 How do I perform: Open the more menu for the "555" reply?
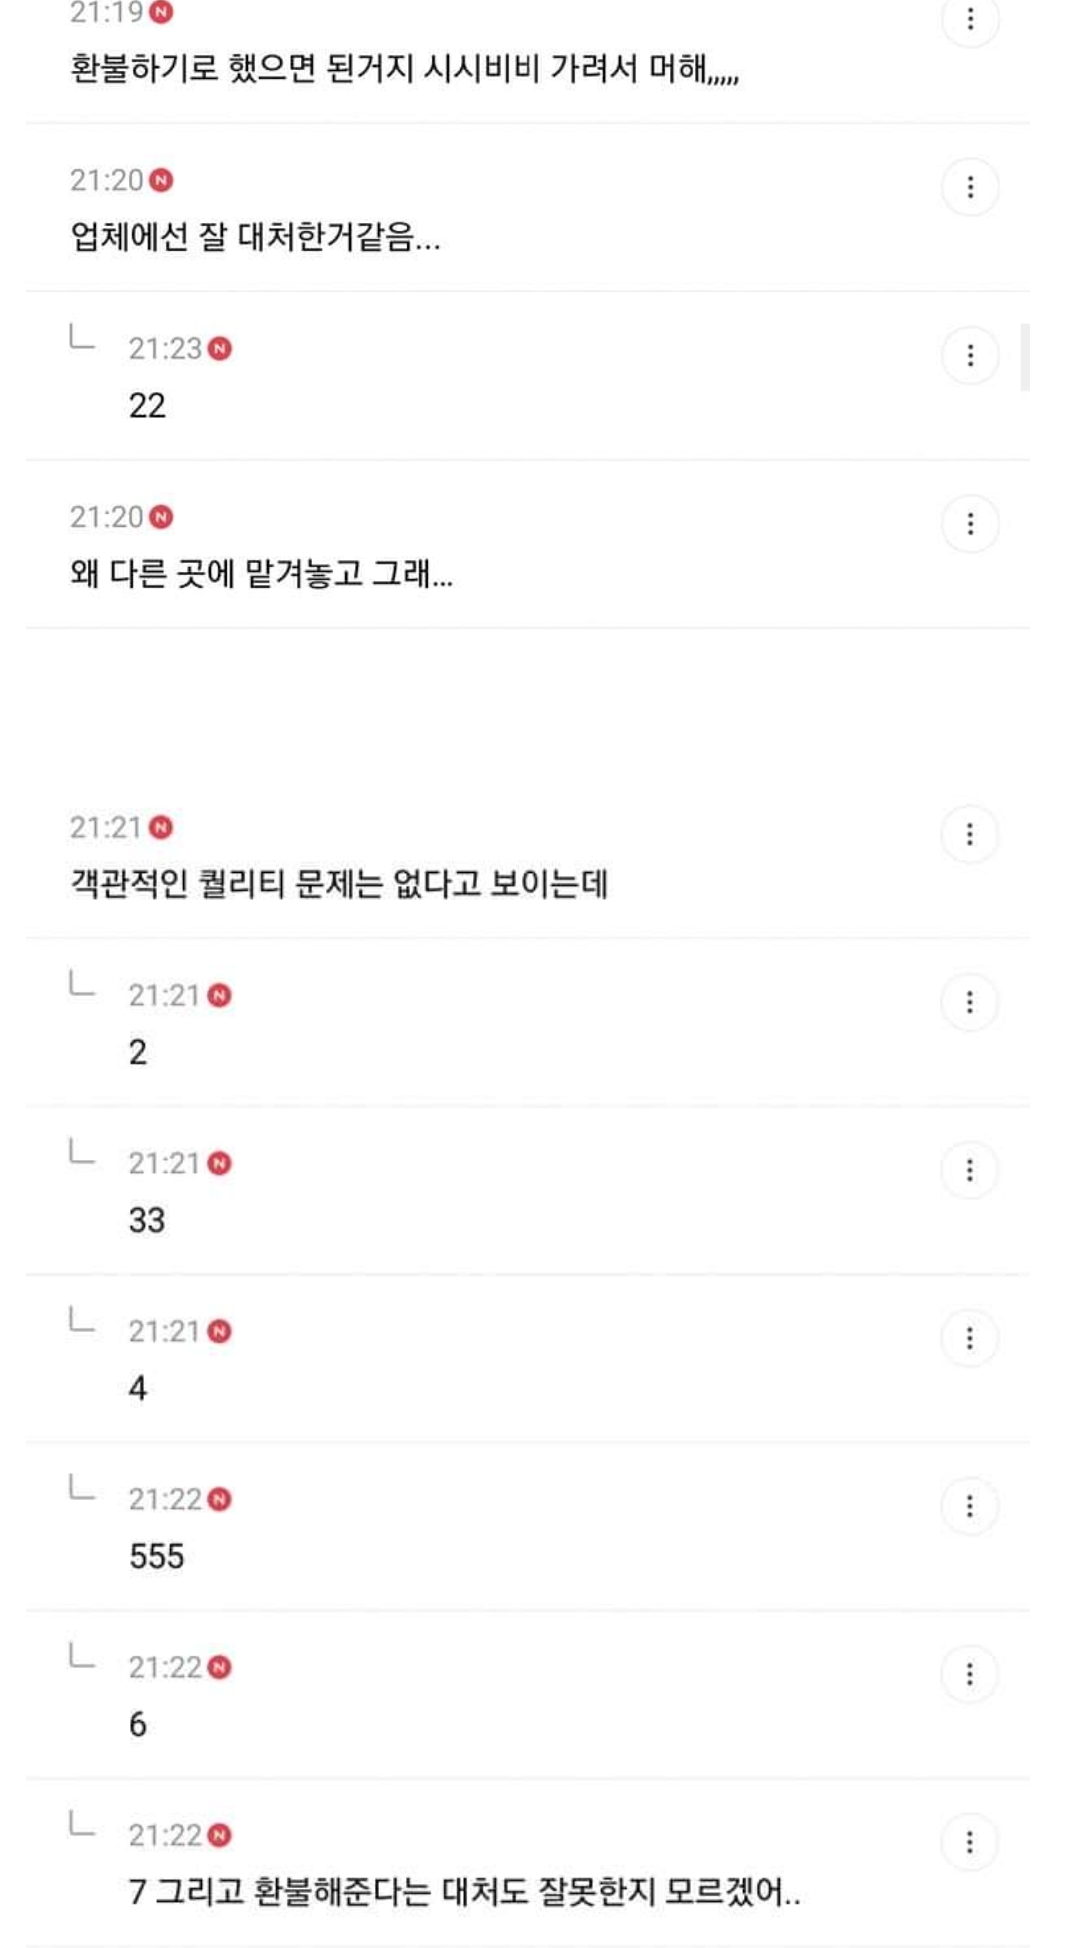click(x=969, y=1506)
